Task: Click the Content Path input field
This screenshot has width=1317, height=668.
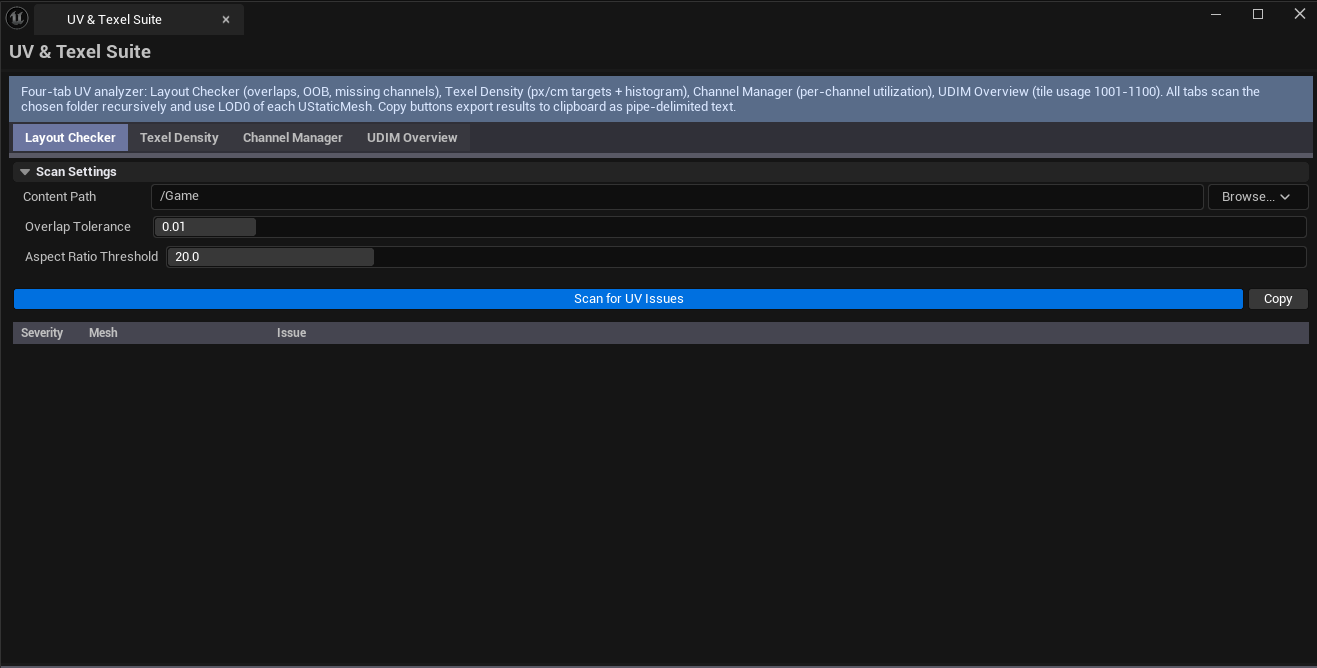Action: 677,197
